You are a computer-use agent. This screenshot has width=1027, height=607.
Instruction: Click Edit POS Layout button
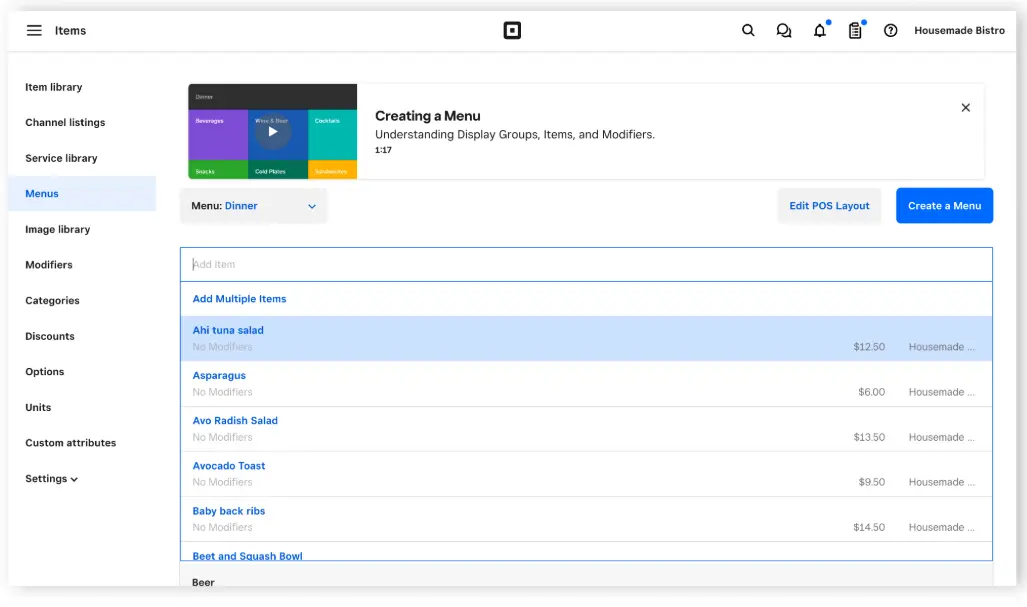pos(829,206)
